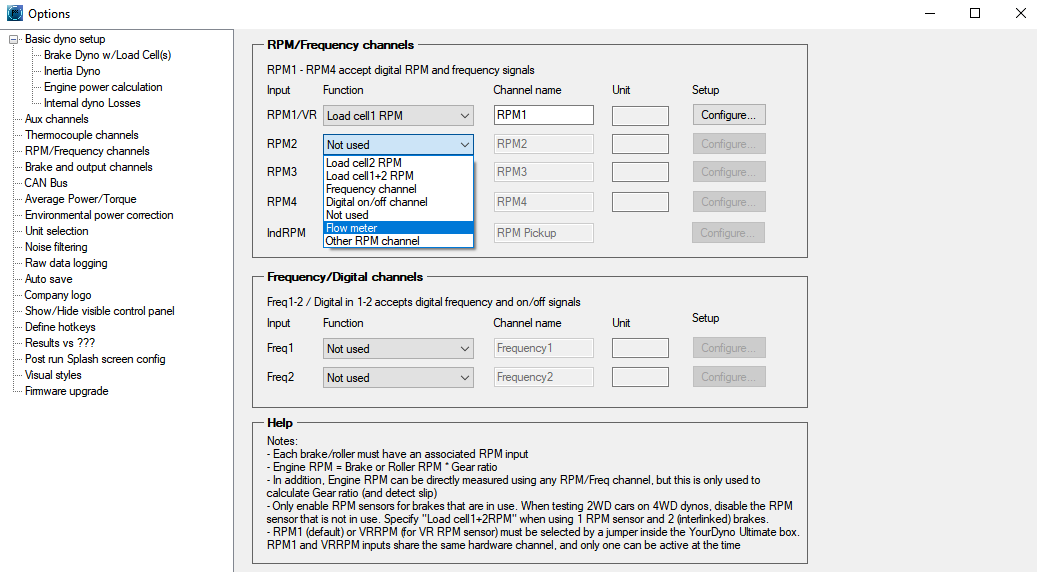Open Thermocouple channels page
This screenshot has height=572, width=1037.
82,135
